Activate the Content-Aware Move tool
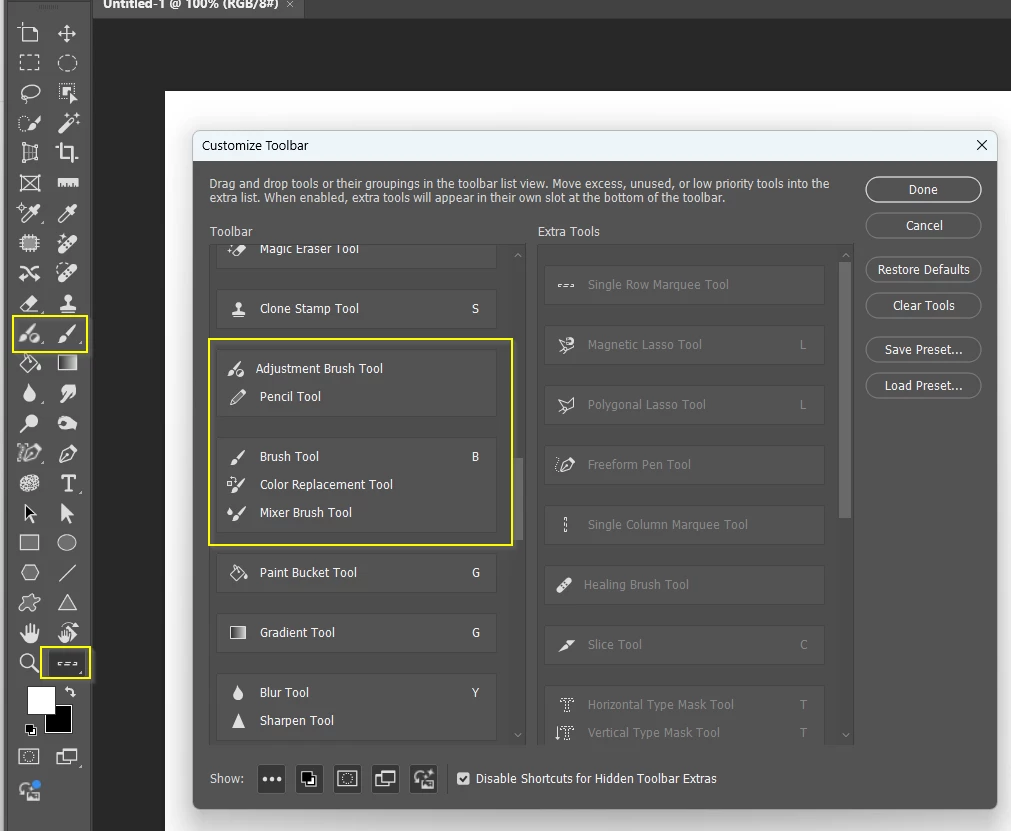The height and width of the screenshot is (831, 1011). [30, 273]
